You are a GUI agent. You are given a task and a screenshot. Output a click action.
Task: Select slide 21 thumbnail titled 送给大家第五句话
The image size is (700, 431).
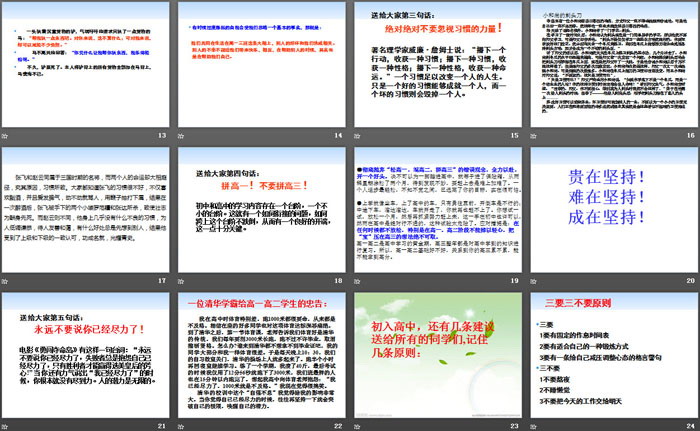click(85, 356)
